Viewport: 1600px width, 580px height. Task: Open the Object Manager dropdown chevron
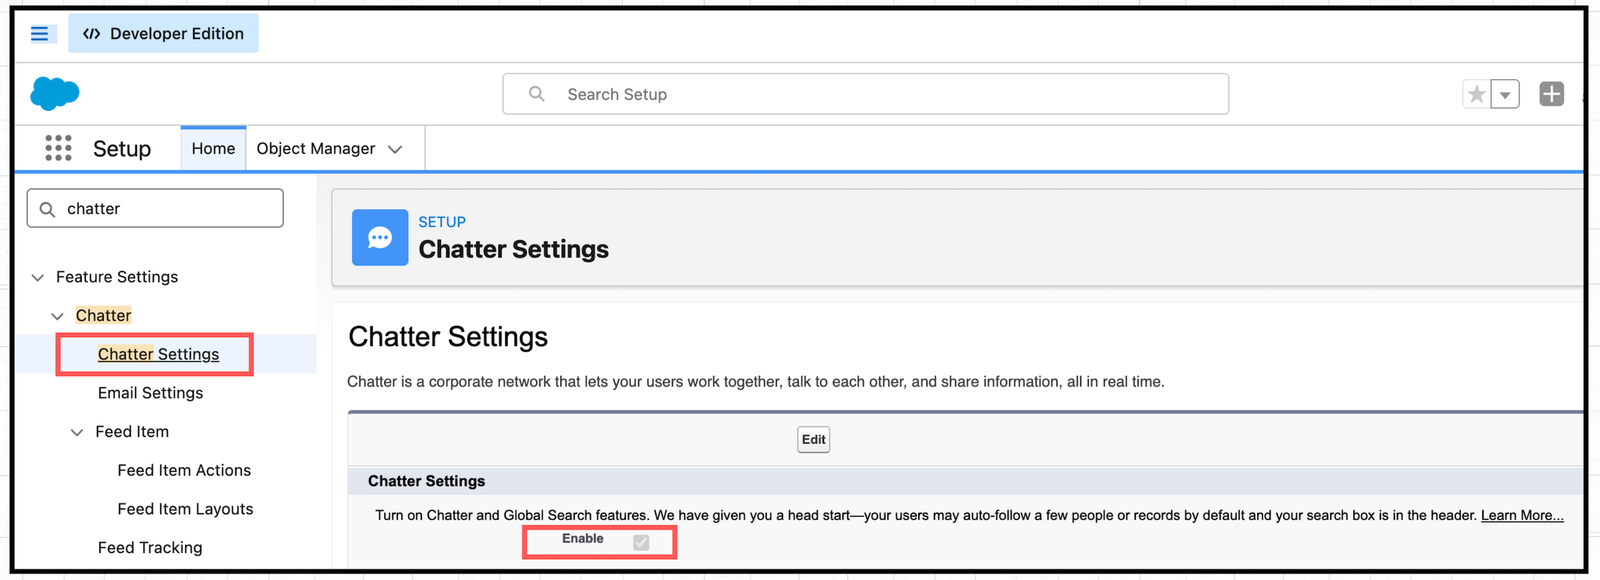[x=395, y=149]
